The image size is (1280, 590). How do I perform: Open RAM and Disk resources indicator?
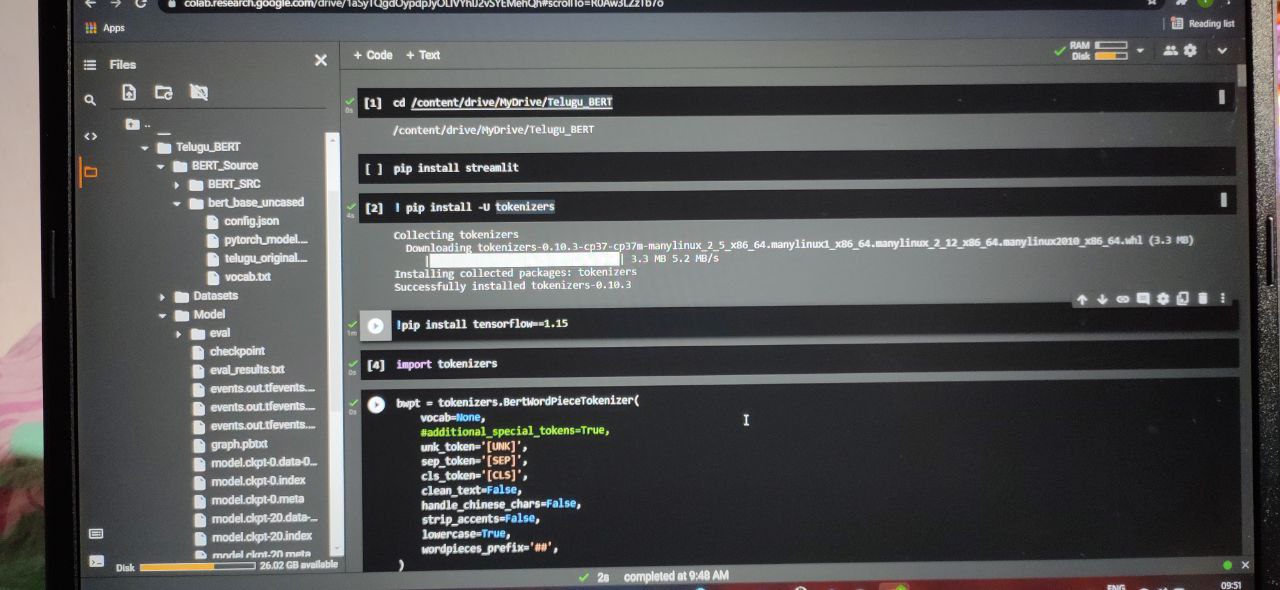pyautogui.click(x=1099, y=50)
